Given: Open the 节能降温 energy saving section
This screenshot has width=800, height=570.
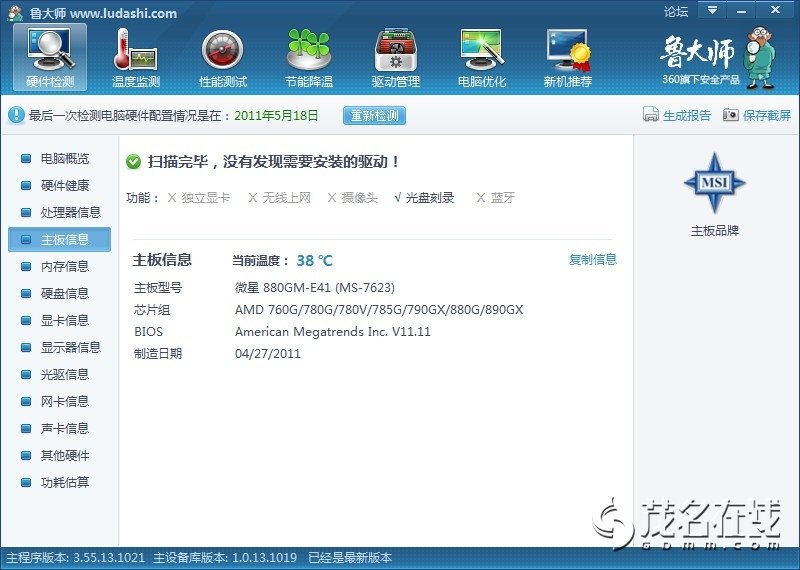Looking at the screenshot, I should point(309,57).
